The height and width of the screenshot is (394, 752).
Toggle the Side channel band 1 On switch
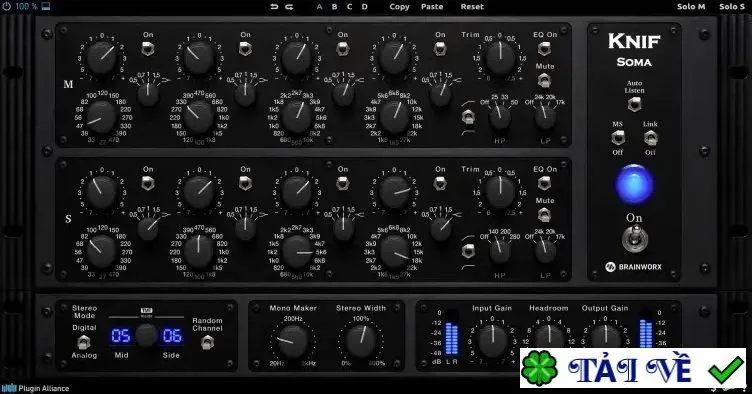148,183
